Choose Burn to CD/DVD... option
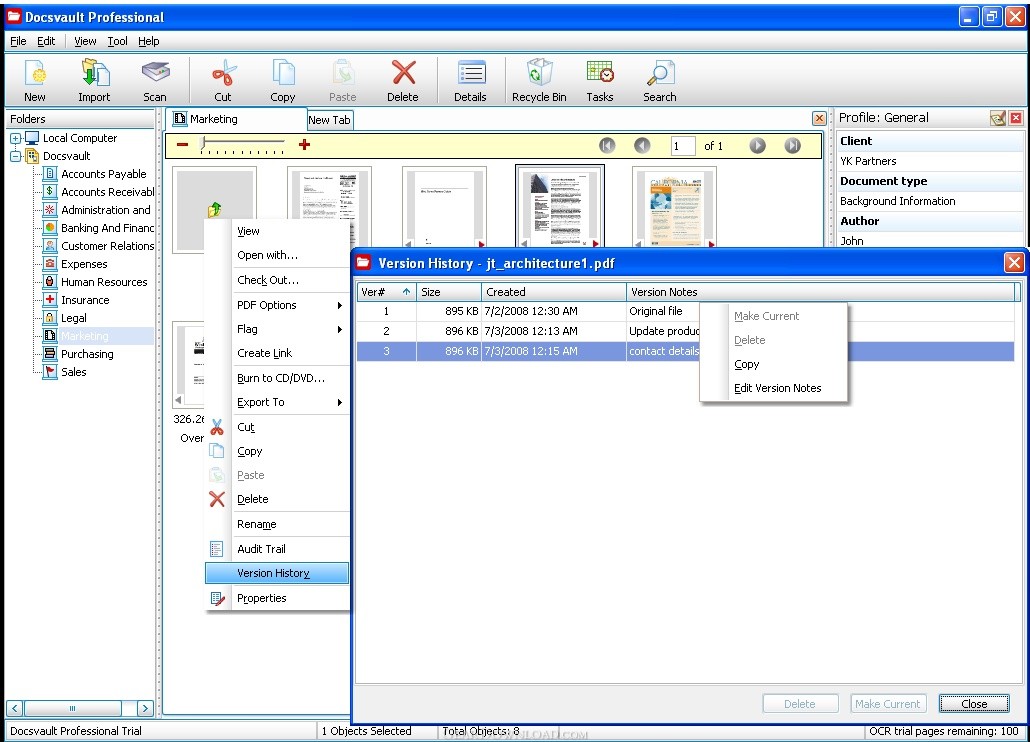 tap(277, 378)
